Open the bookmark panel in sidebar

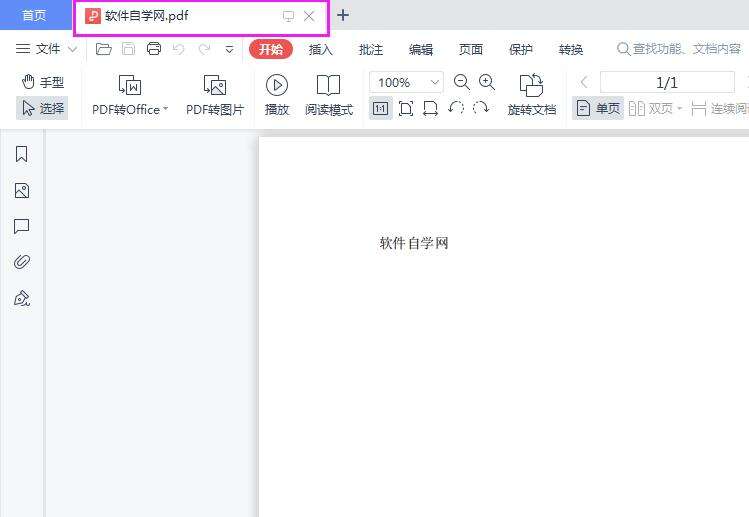[21, 154]
